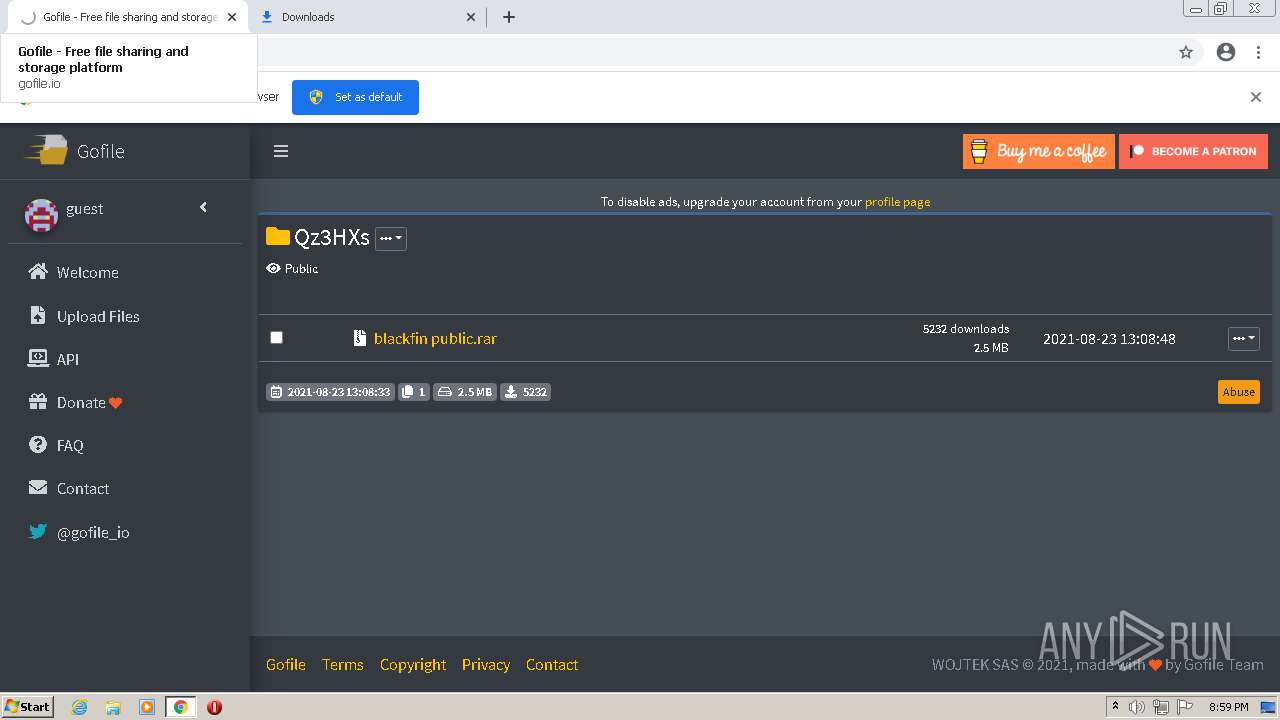Click the Opera taskbar icon
The image size is (1280, 720).
pyautogui.click(x=214, y=707)
